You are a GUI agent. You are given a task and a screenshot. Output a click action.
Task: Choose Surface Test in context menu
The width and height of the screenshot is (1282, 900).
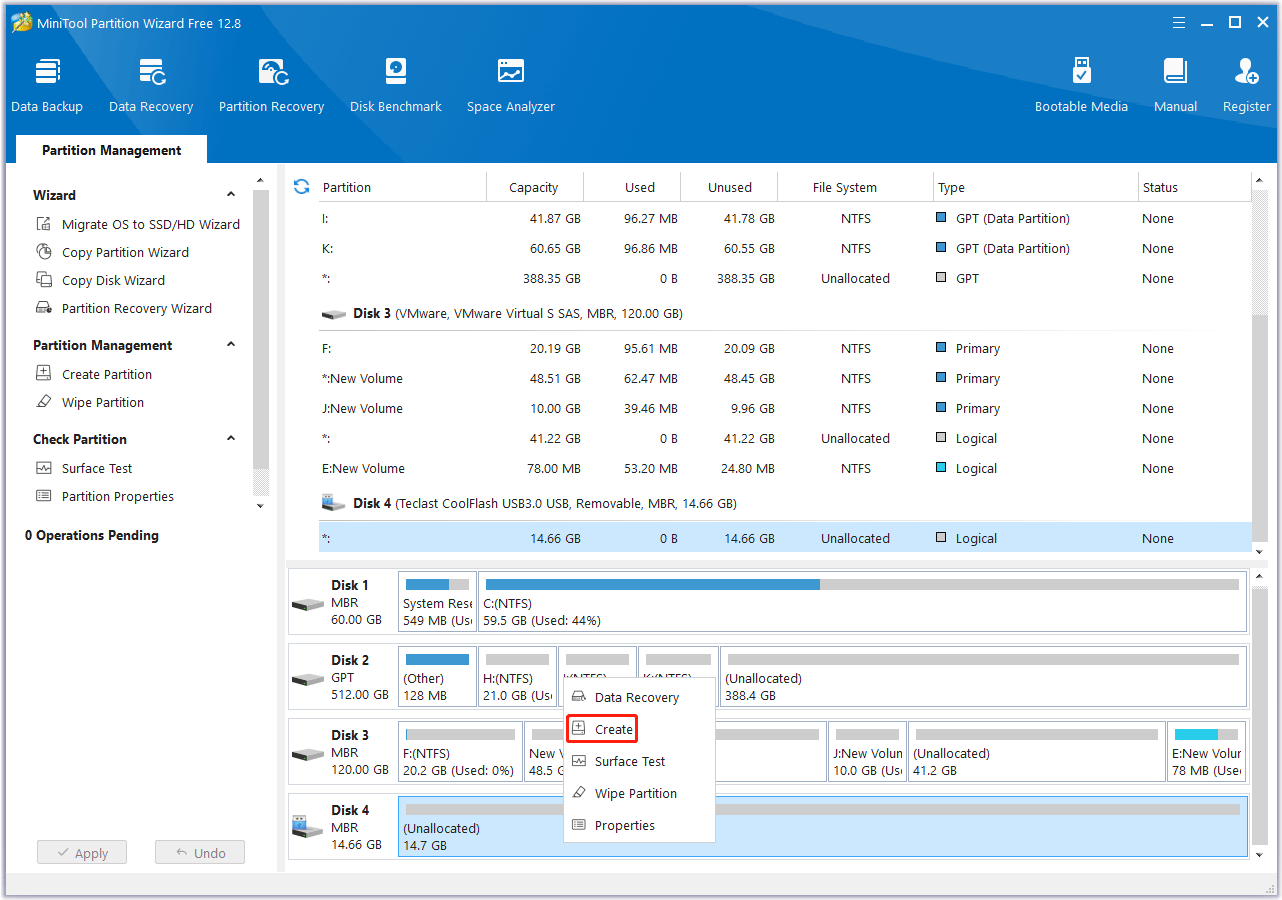(639, 761)
